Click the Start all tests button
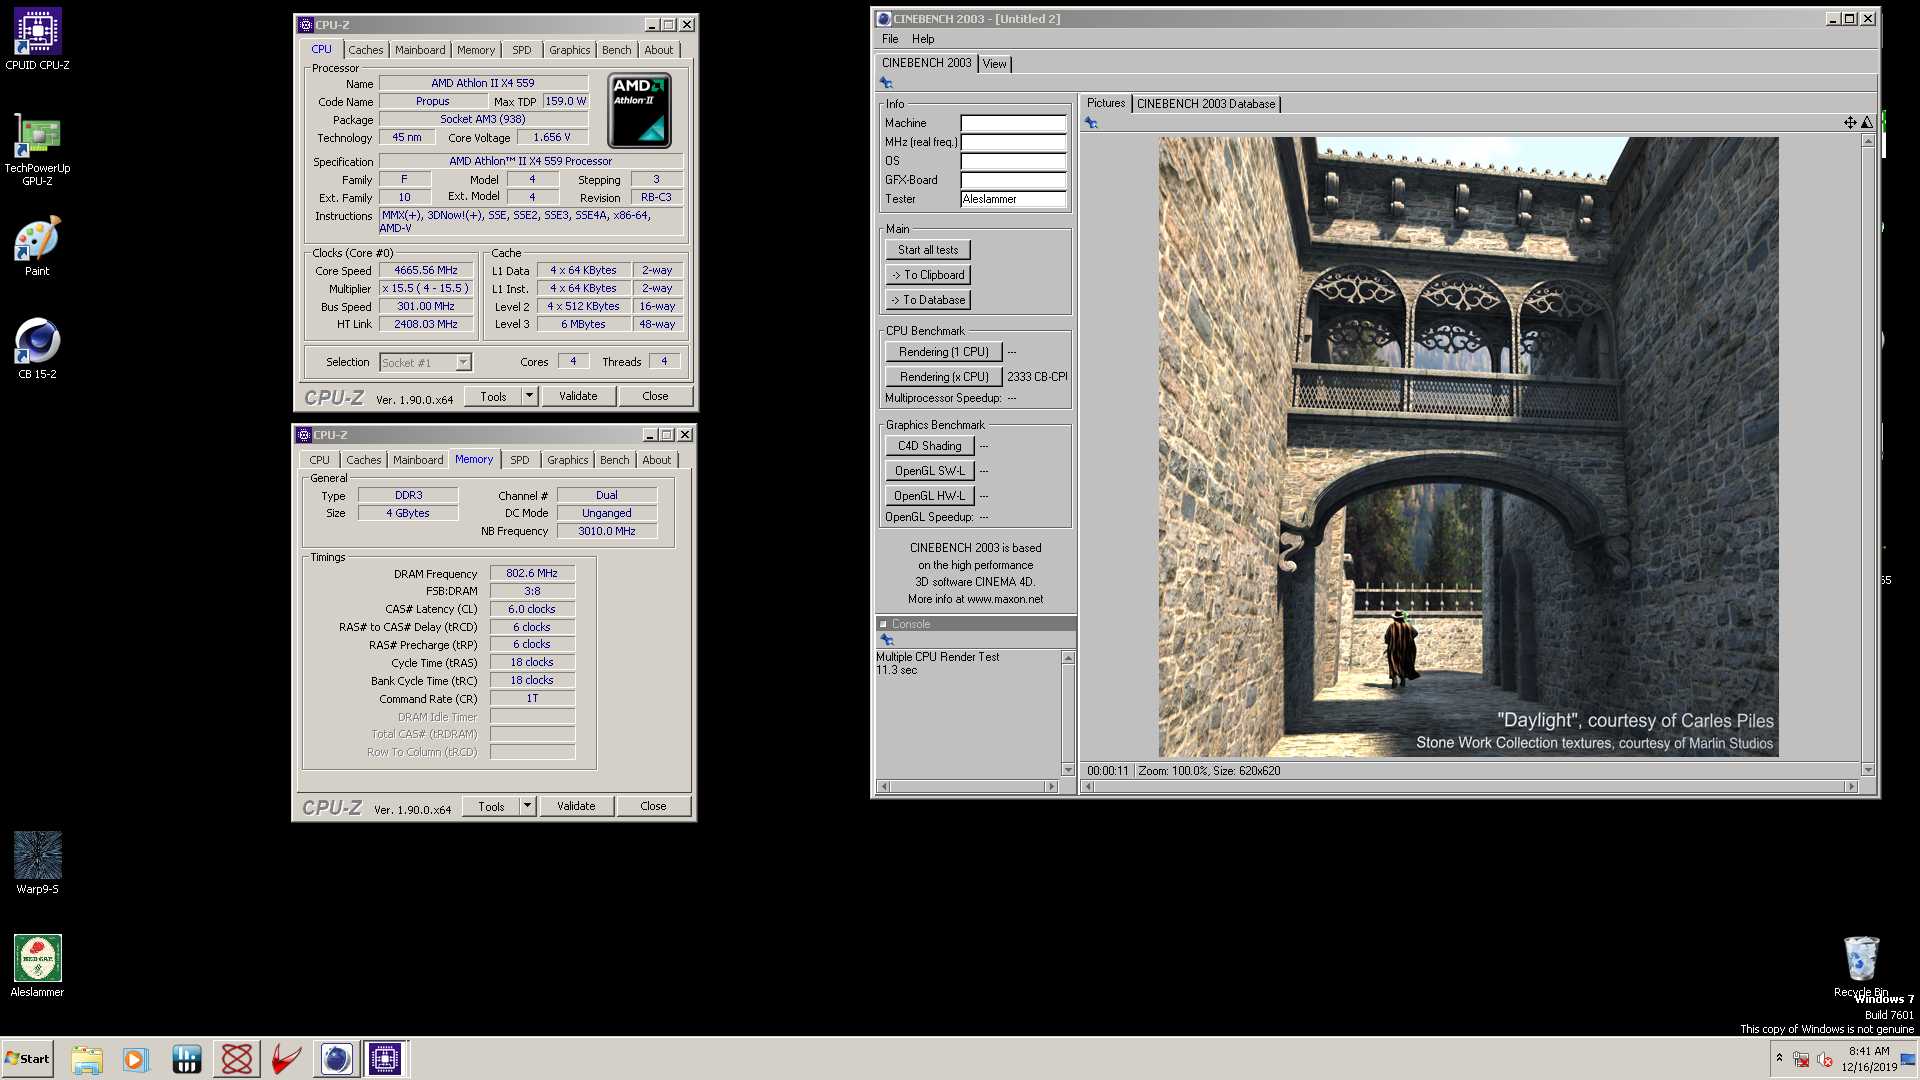 pyautogui.click(x=928, y=250)
